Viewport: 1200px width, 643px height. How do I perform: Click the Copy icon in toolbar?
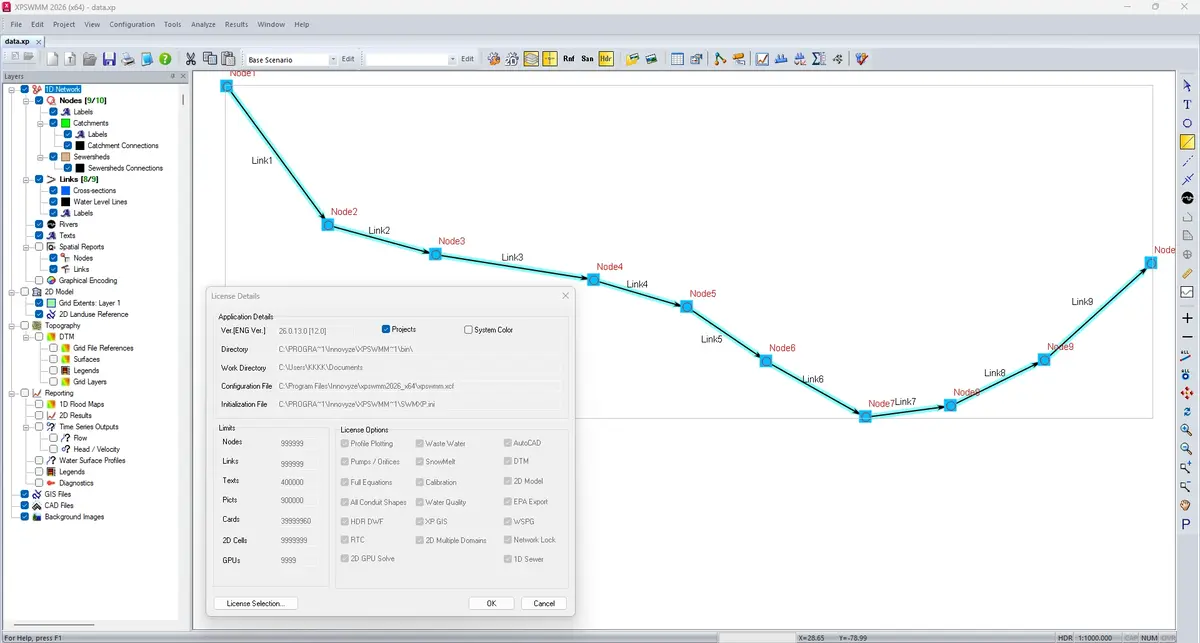[x=209, y=59]
